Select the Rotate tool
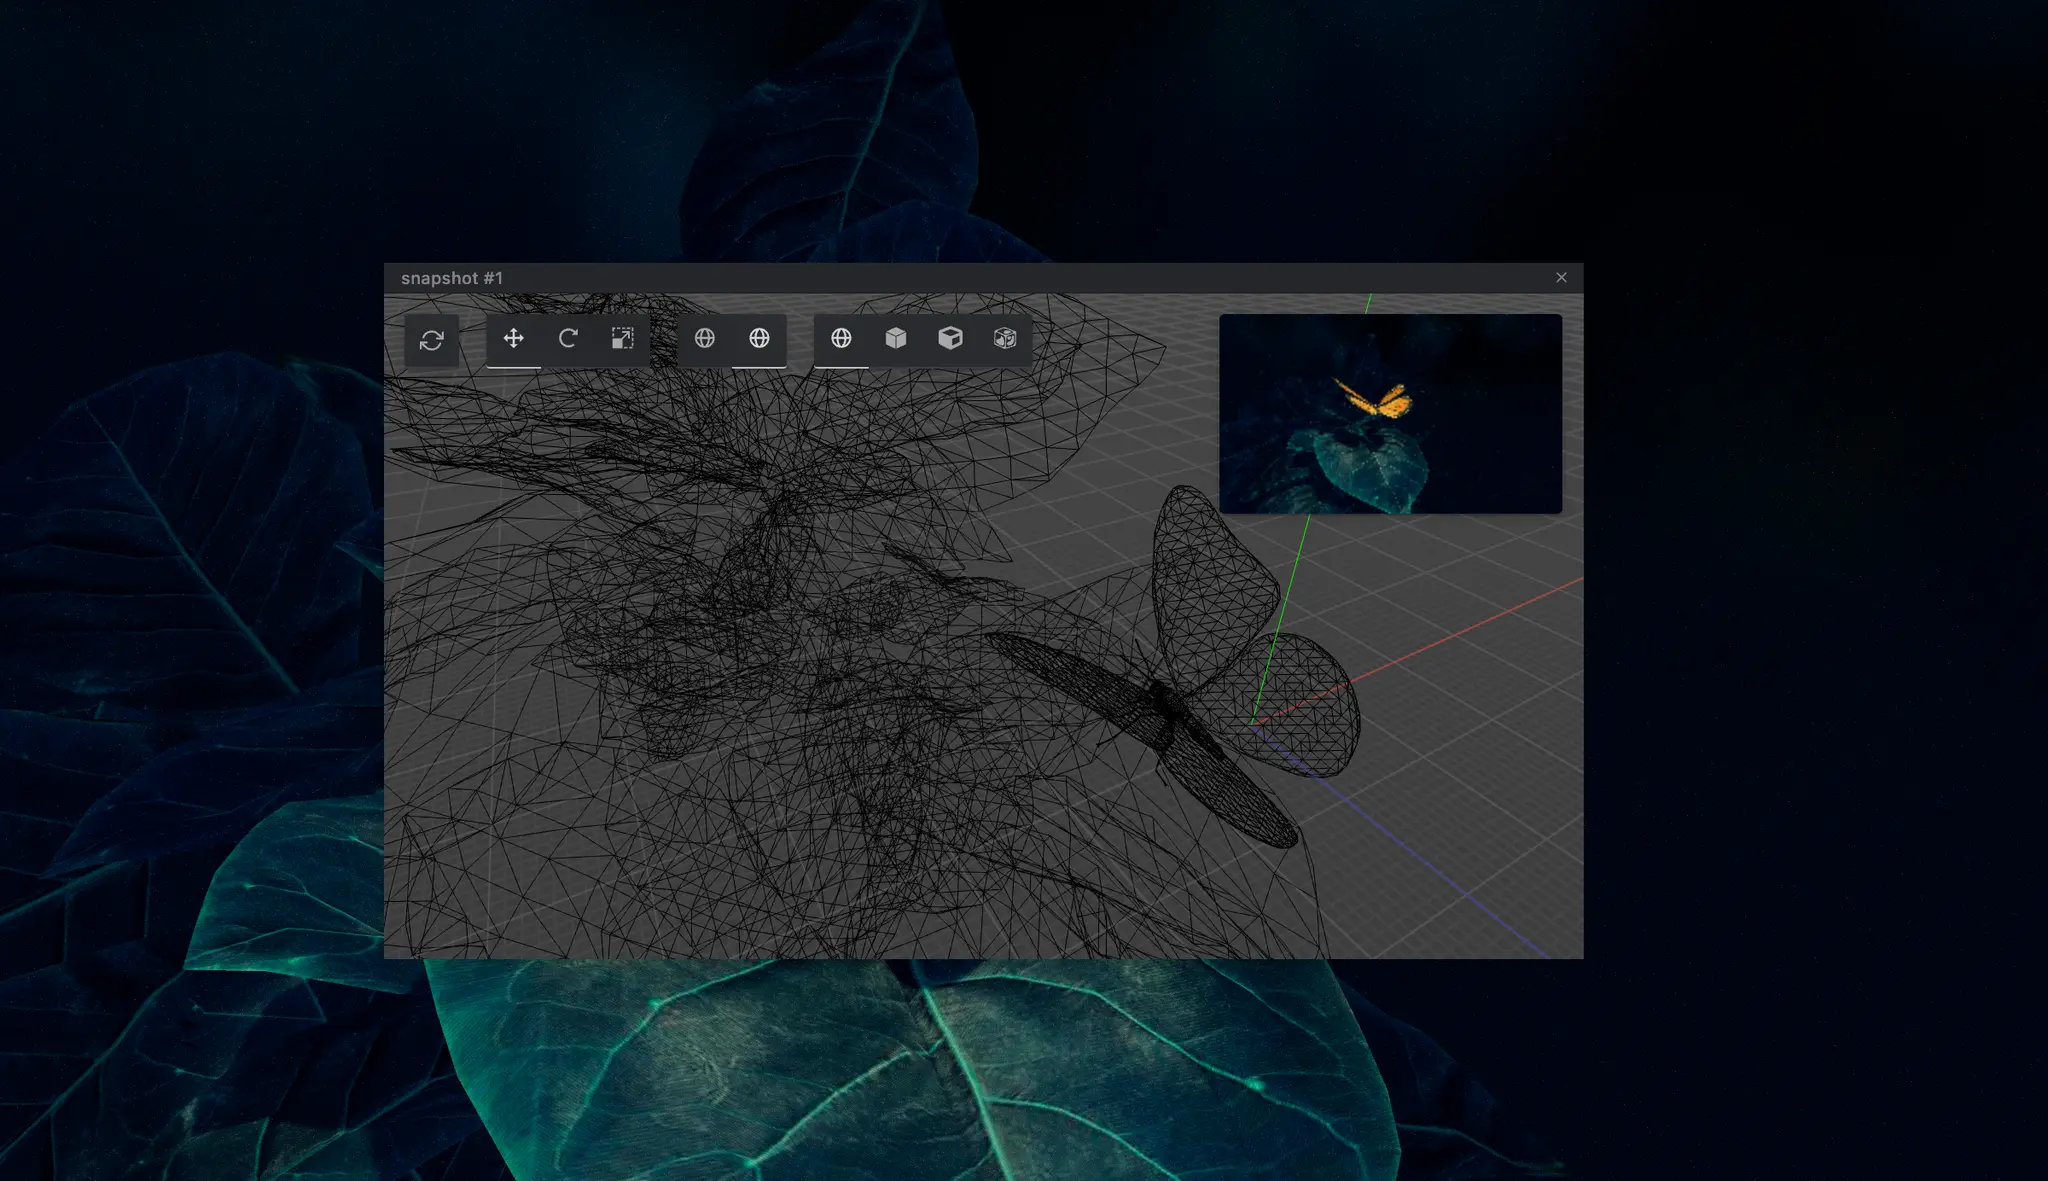The width and height of the screenshot is (2048, 1181). pyautogui.click(x=568, y=339)
